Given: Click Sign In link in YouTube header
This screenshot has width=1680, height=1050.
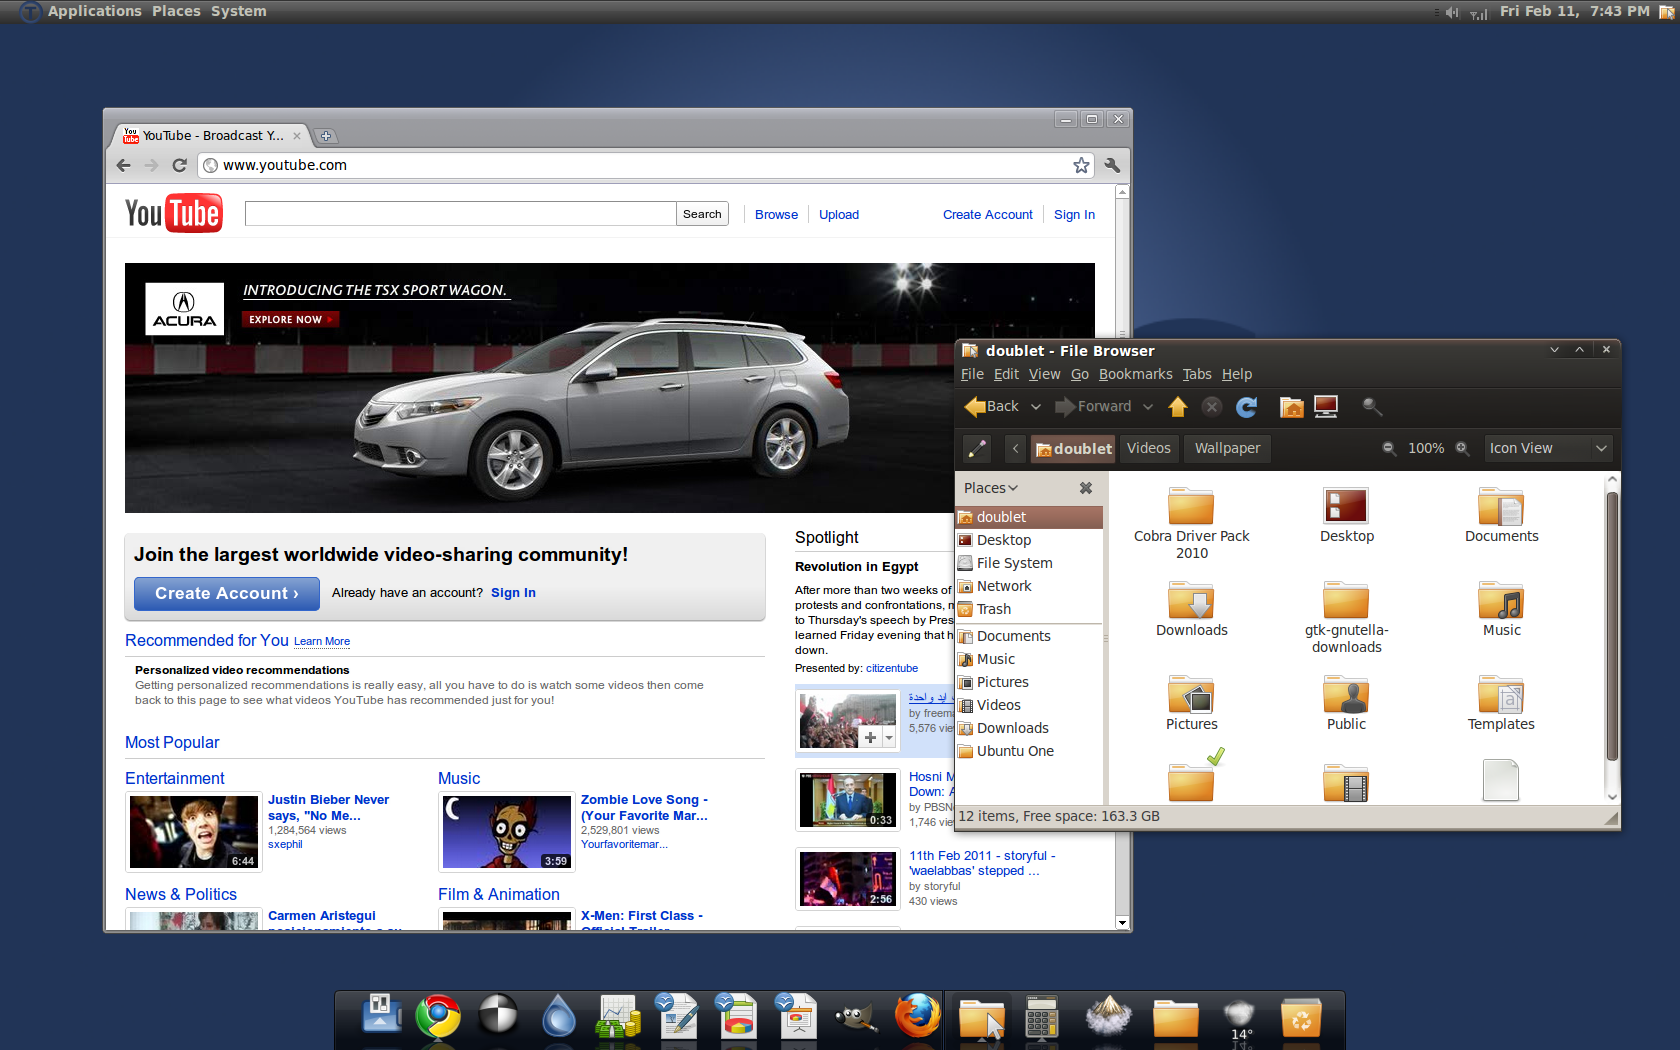Looking at the screenshot, I should click(x=1074, y=215).
